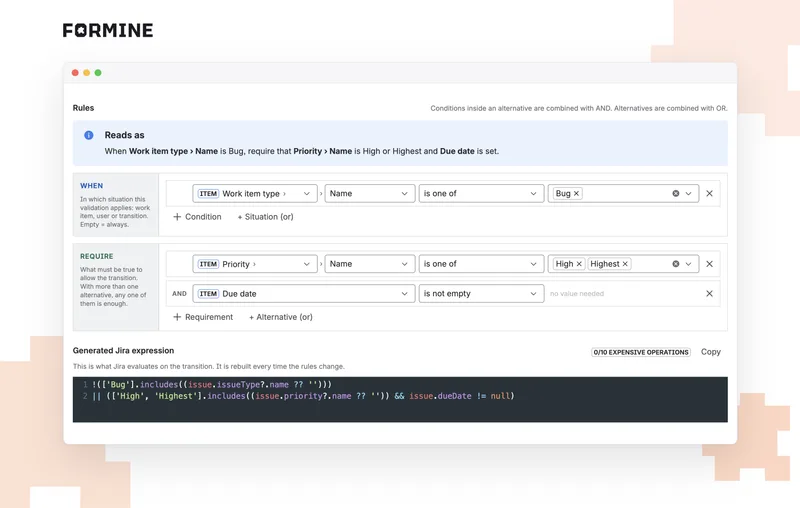Remove the Bug tag from the value field
The height and width of the screenshot is (508, 800).
[576, 193]
